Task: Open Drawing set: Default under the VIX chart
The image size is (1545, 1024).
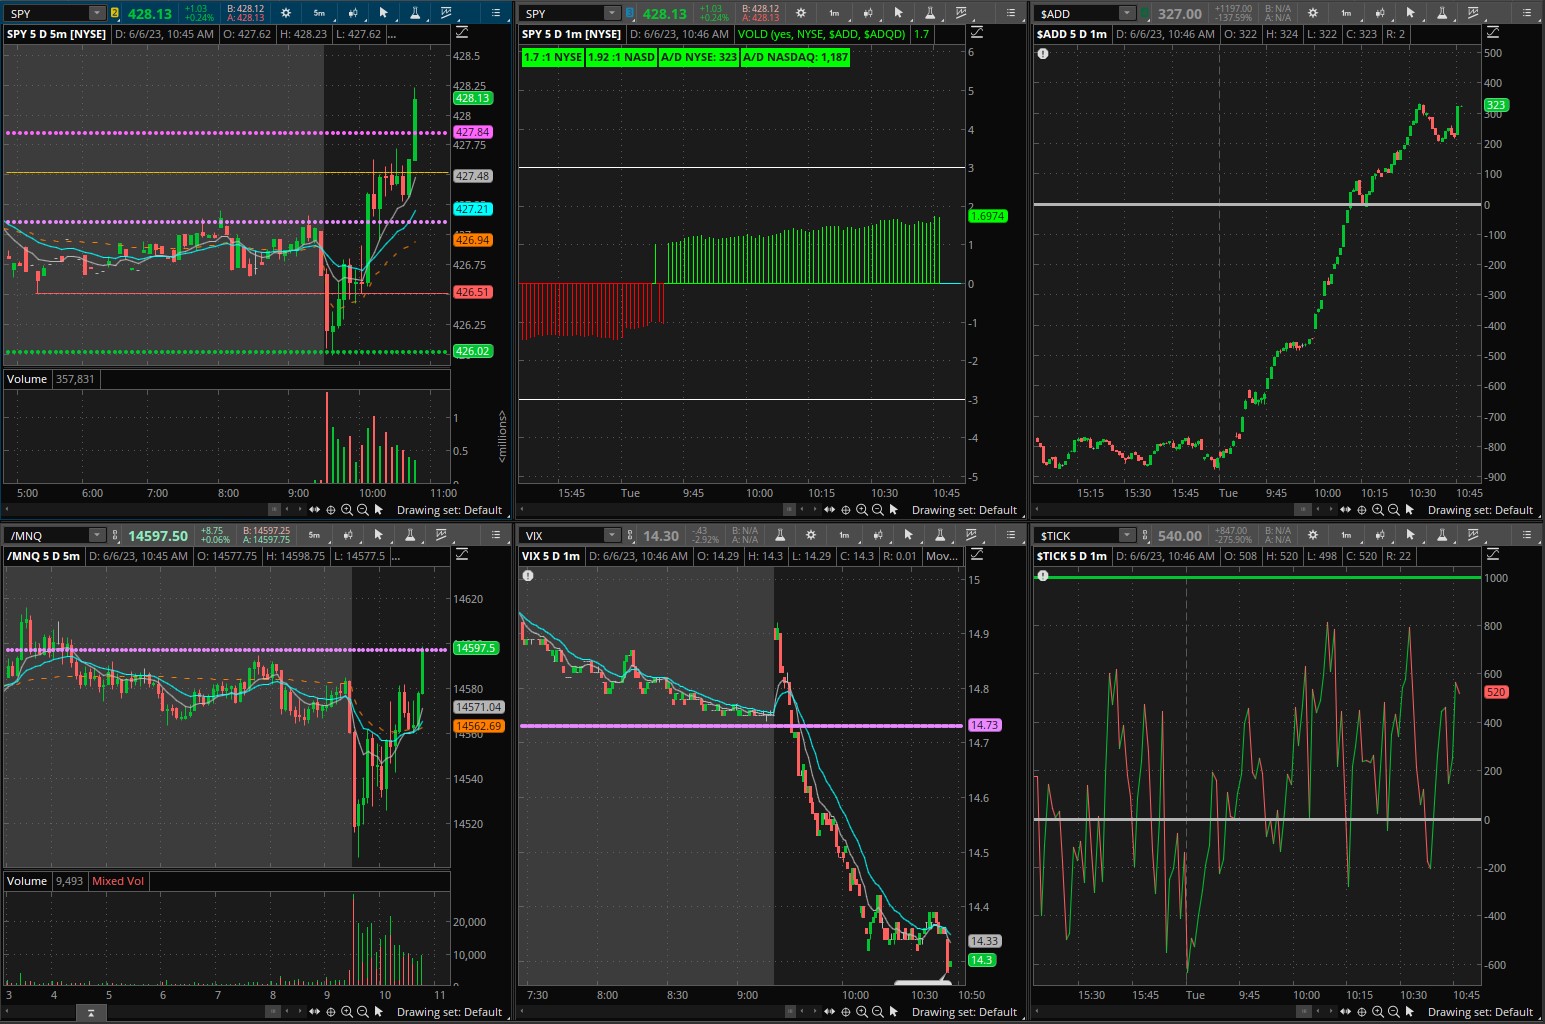Action: [x=964, y=1012]
